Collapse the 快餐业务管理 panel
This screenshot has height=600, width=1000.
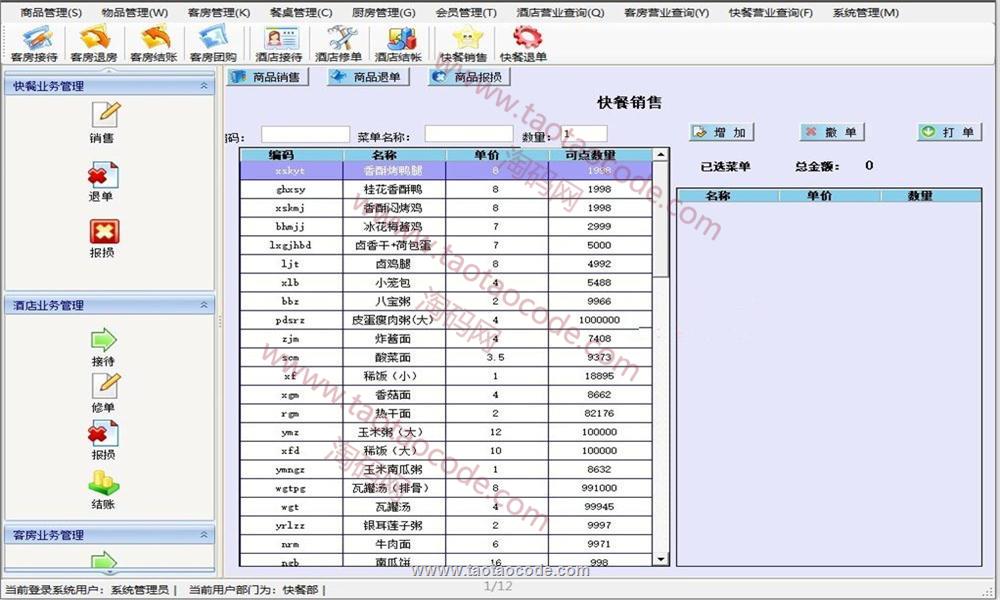tap(204, 87)
